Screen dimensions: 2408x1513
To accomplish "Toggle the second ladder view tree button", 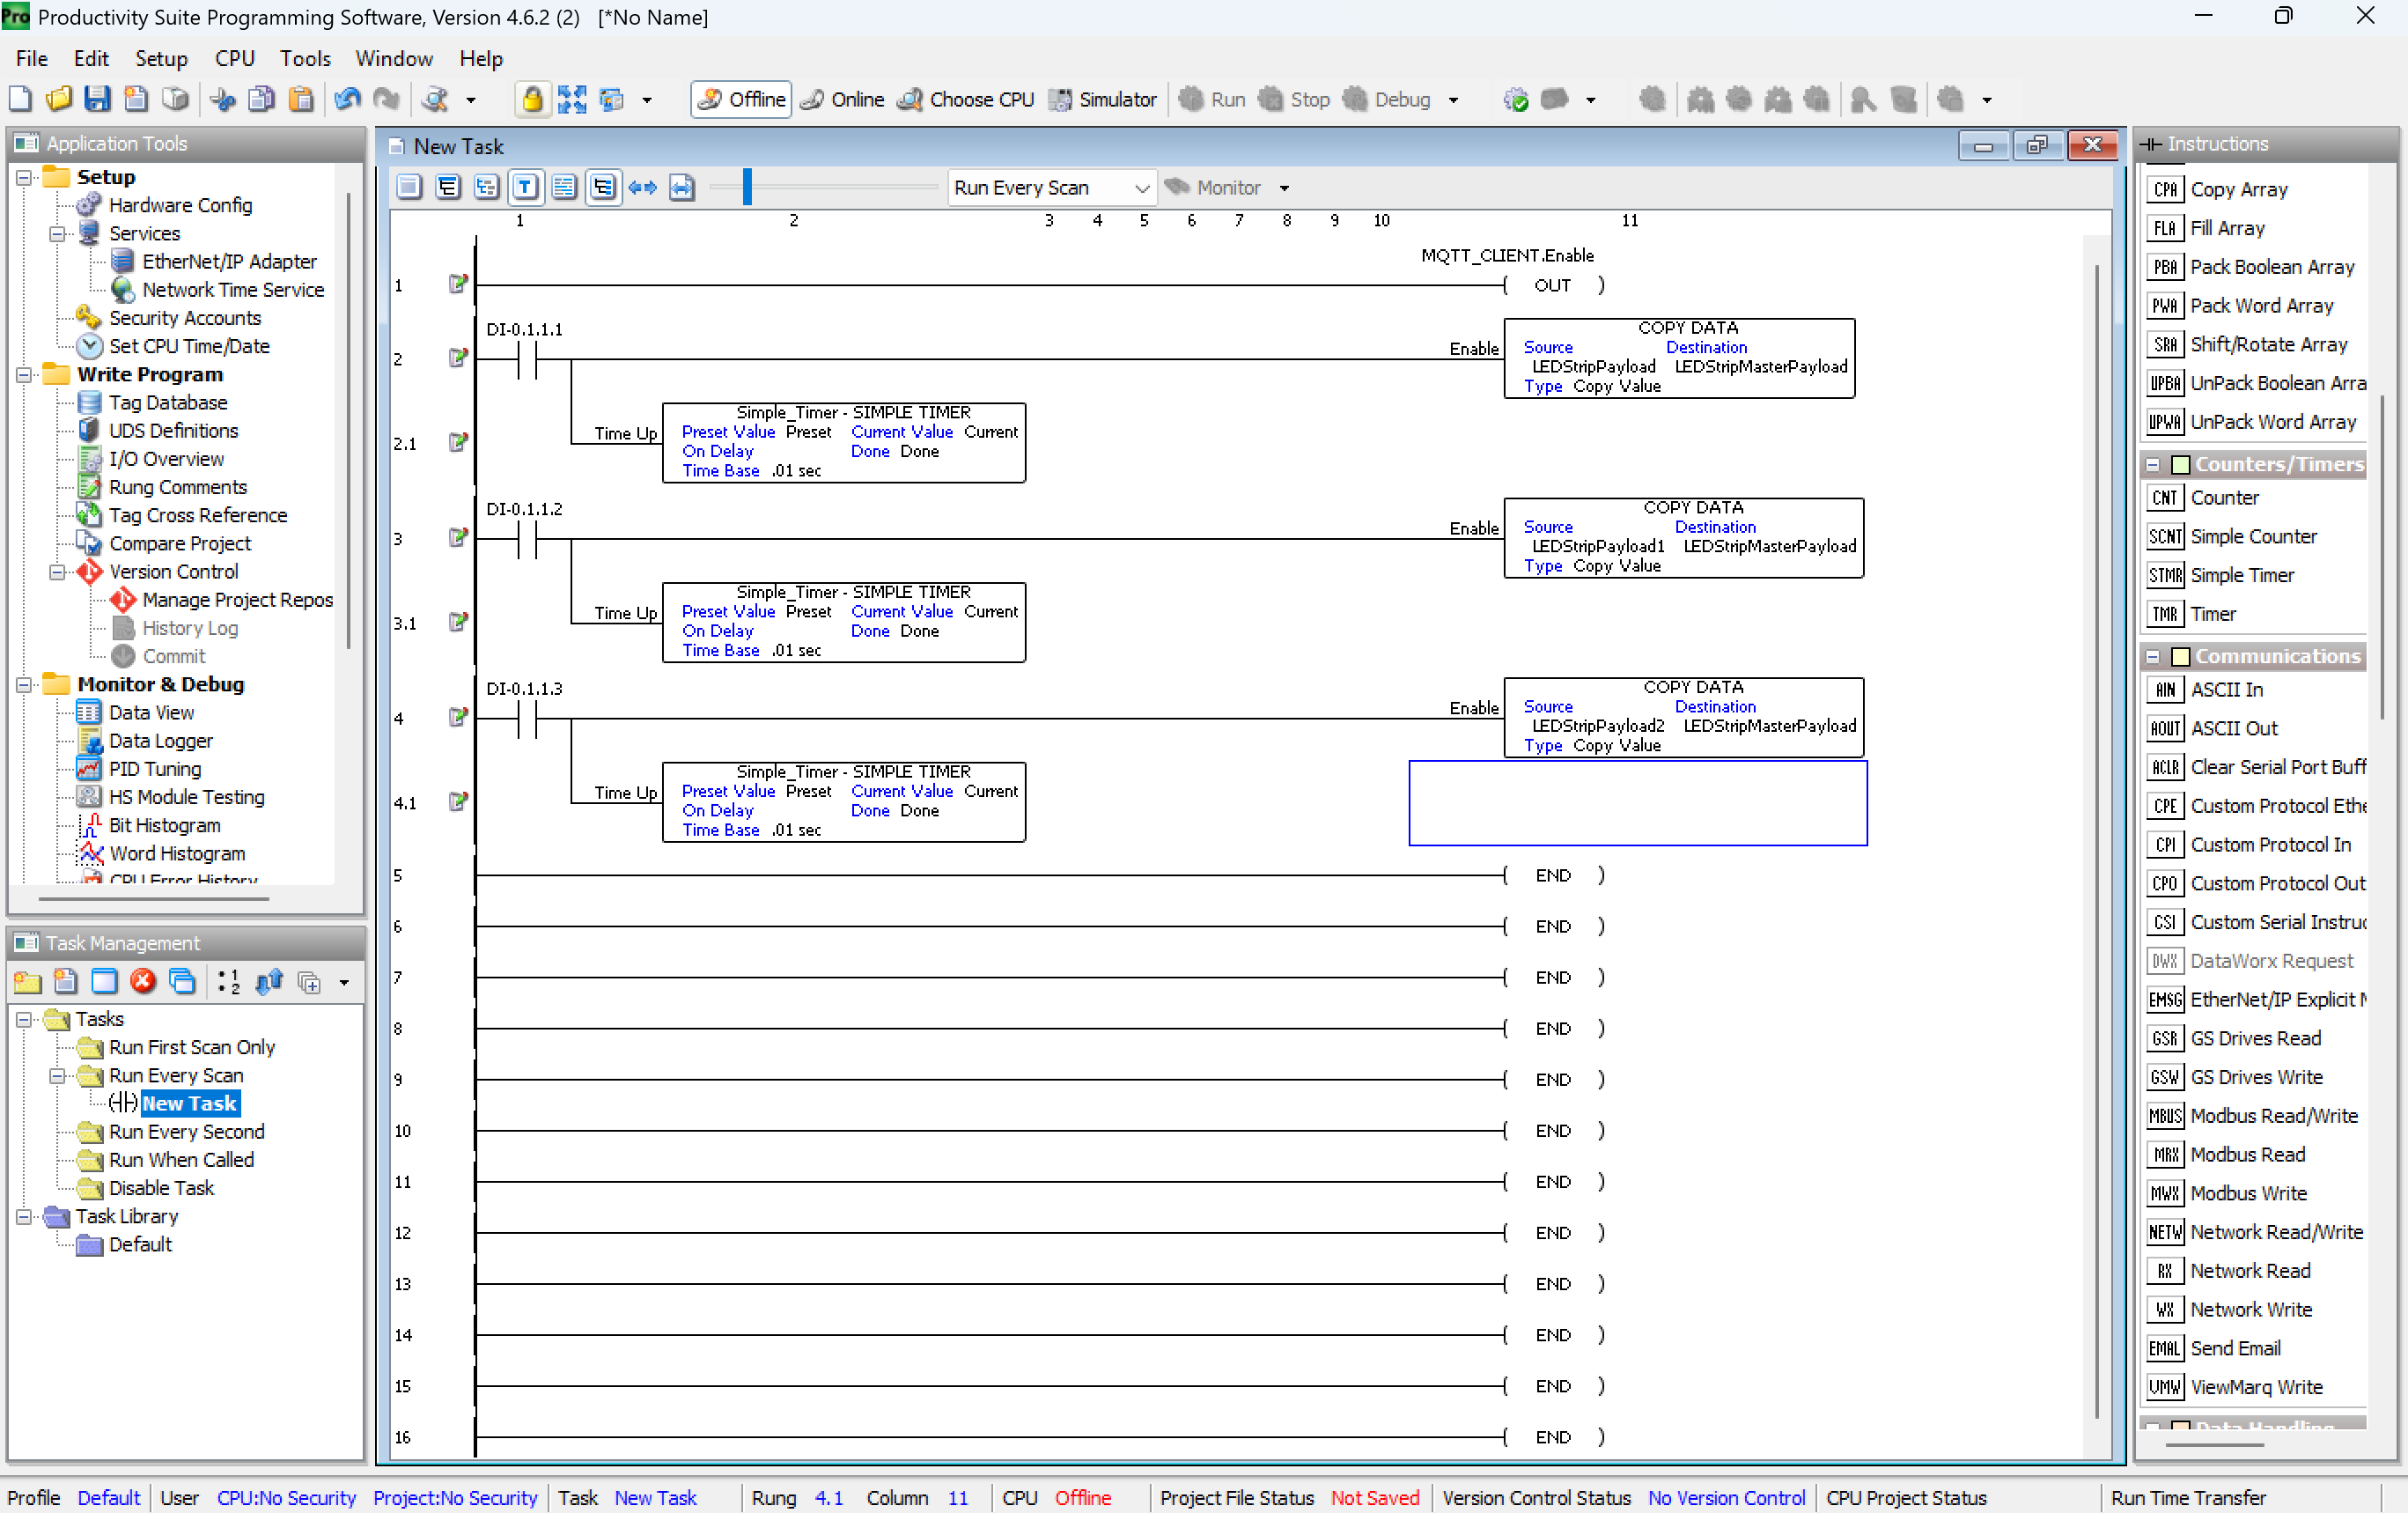I will 448,187.
